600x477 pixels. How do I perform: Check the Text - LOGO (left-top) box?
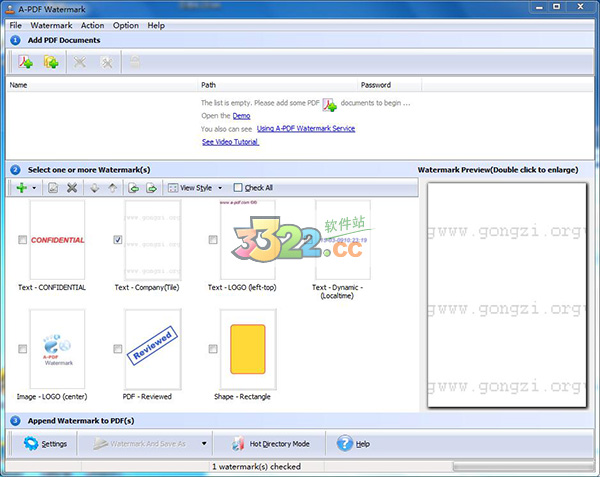click(213, 240)
